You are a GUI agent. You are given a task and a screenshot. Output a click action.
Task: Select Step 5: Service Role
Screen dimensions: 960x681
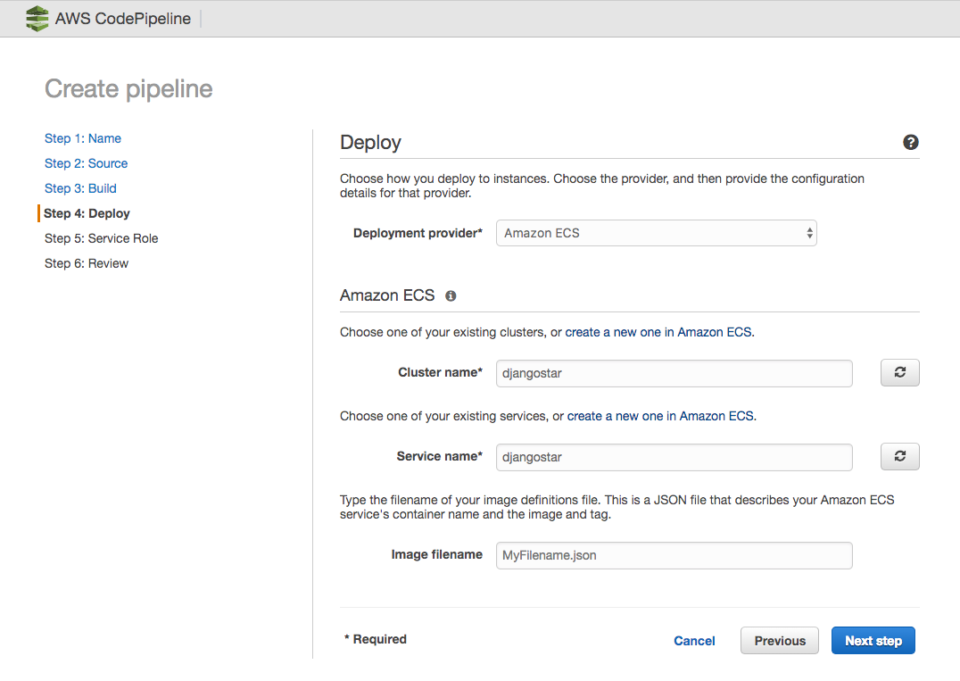[x=101, y=238]
